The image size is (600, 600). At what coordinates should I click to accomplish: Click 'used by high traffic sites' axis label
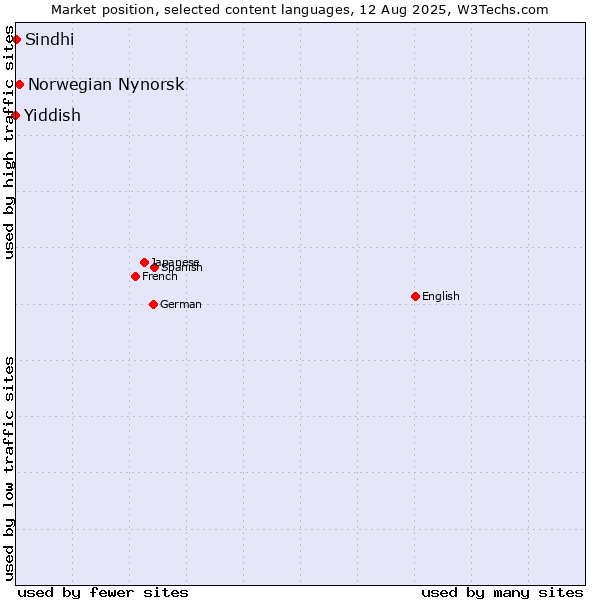tap(8, 142)
